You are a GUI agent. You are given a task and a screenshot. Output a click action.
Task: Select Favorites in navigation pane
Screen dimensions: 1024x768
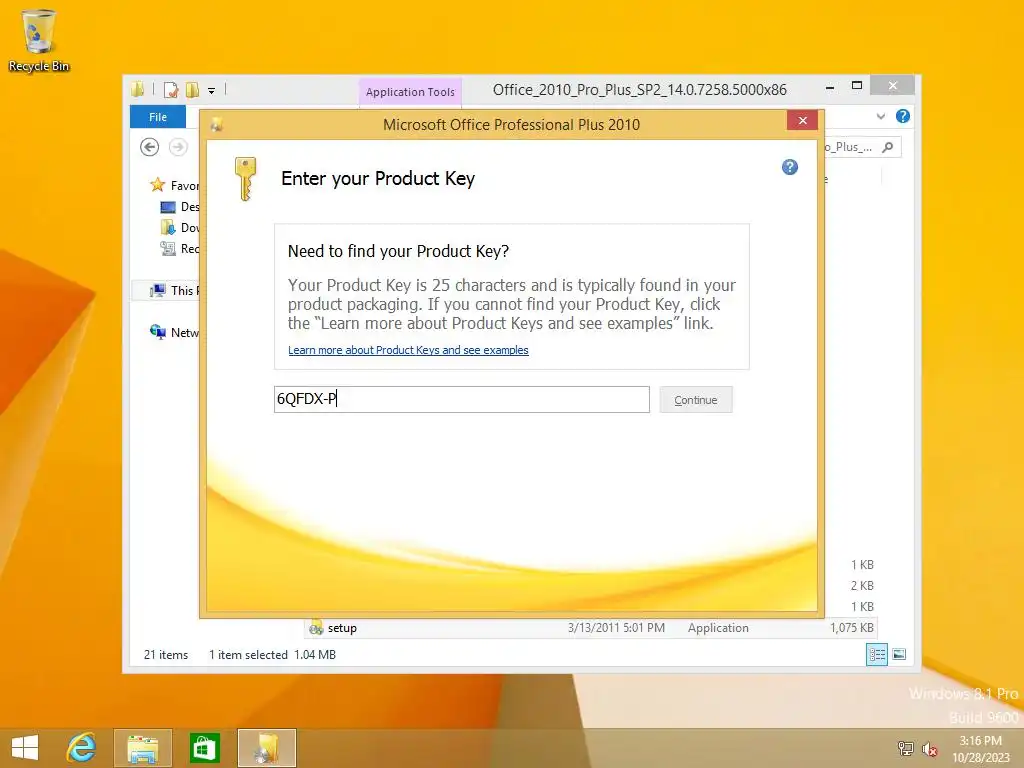pos(174,185)
